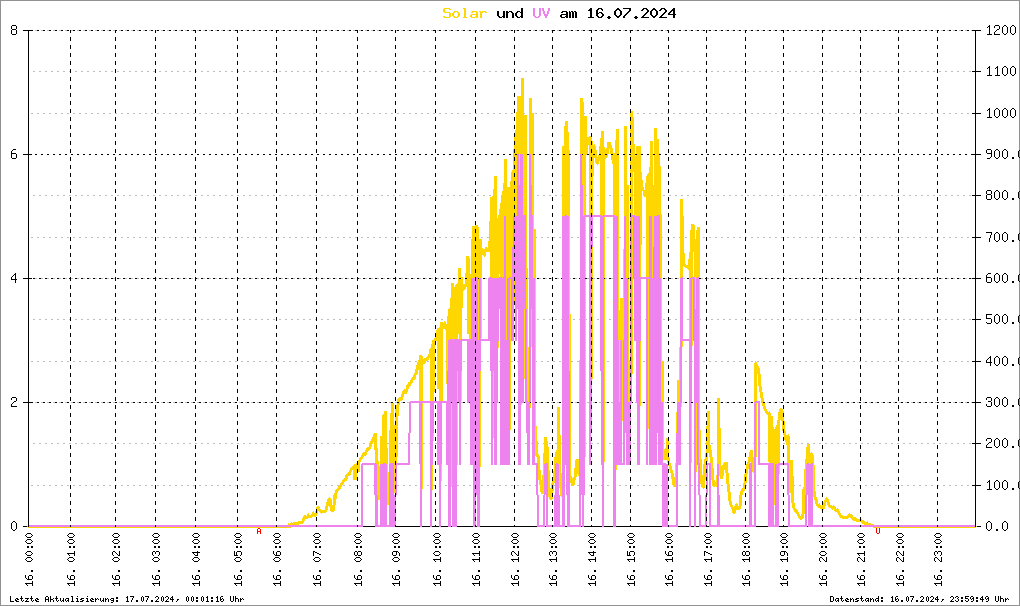Click the right axis value '600.0'
Image resolution: width=1020 pixels, height=606 pixels.
coord(1002,278)
